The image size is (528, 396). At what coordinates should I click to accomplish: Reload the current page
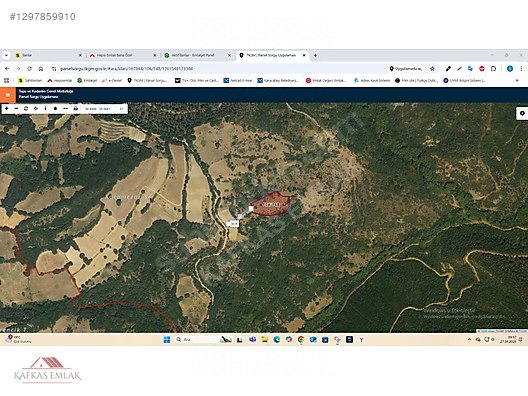(30, 69)
